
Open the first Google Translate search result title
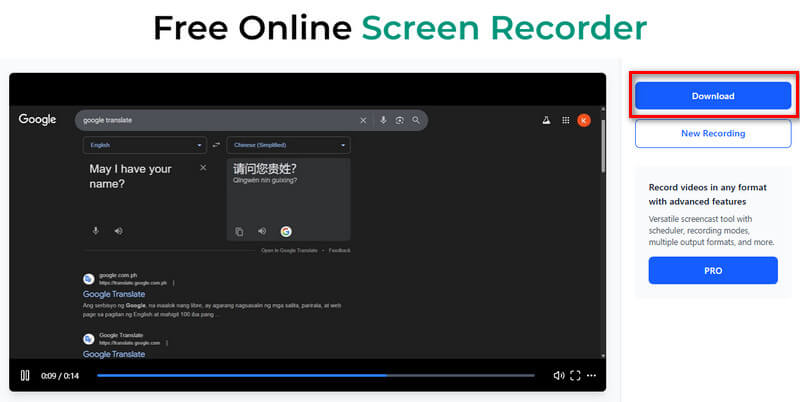[x=114, y=294]
